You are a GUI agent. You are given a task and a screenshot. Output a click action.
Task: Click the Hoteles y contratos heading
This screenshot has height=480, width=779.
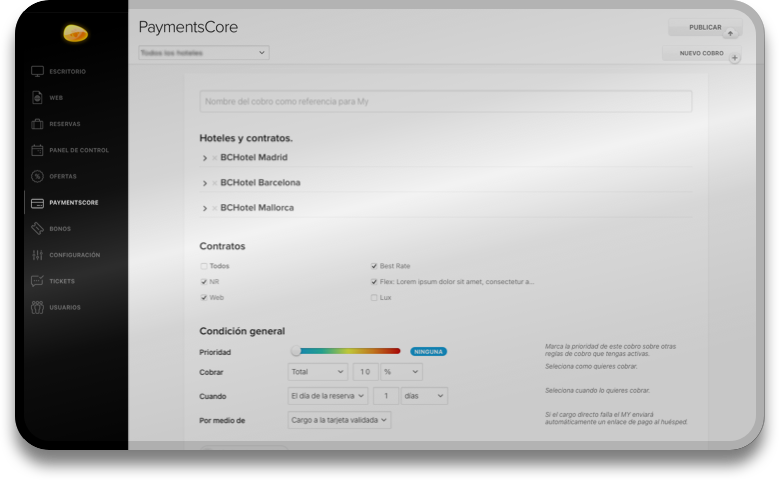(246, 138)
